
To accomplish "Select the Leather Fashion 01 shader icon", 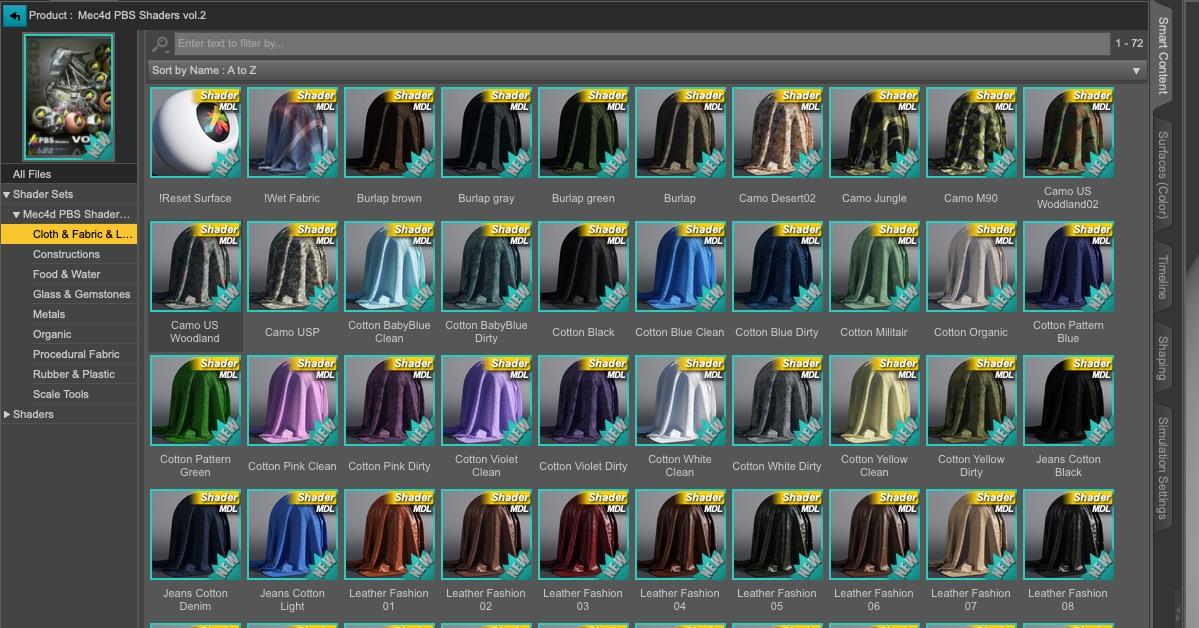I will pos(389,534).
